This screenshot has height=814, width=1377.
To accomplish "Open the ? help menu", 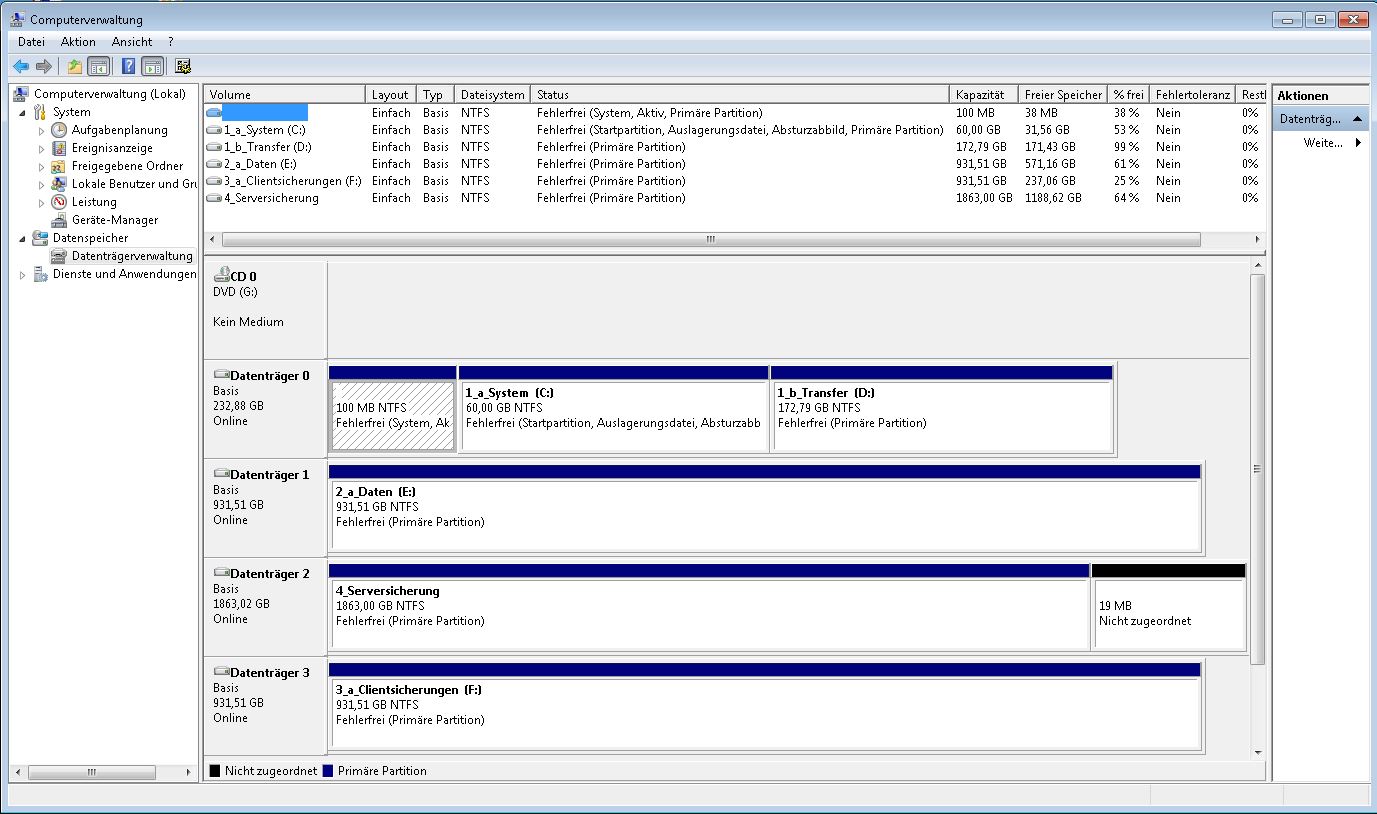I will click(x=171, y=42).
